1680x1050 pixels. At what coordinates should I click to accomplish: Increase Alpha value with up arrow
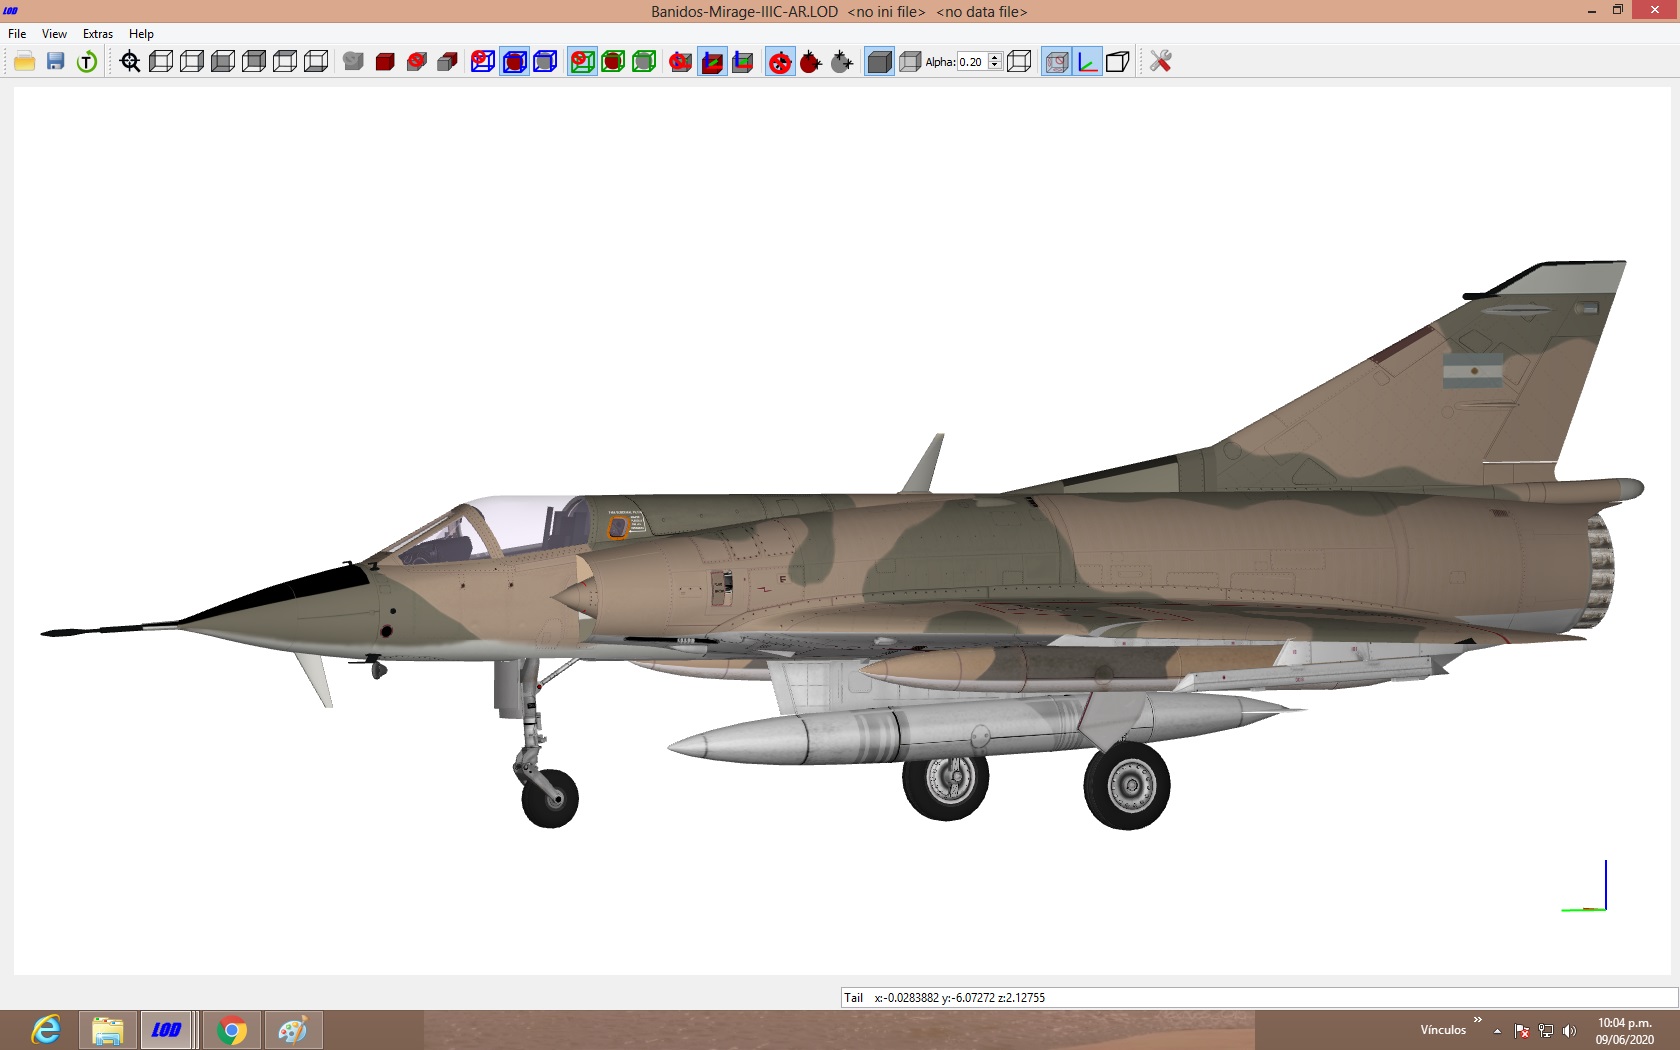coord(995,57)
